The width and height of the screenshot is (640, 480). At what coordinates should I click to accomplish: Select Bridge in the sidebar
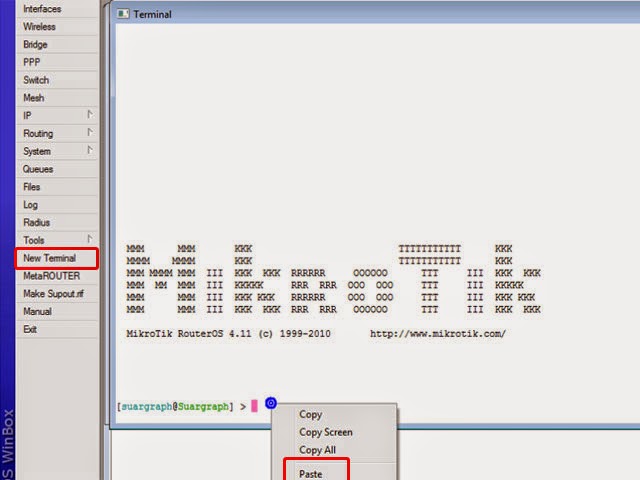click(x=57, y=44)
